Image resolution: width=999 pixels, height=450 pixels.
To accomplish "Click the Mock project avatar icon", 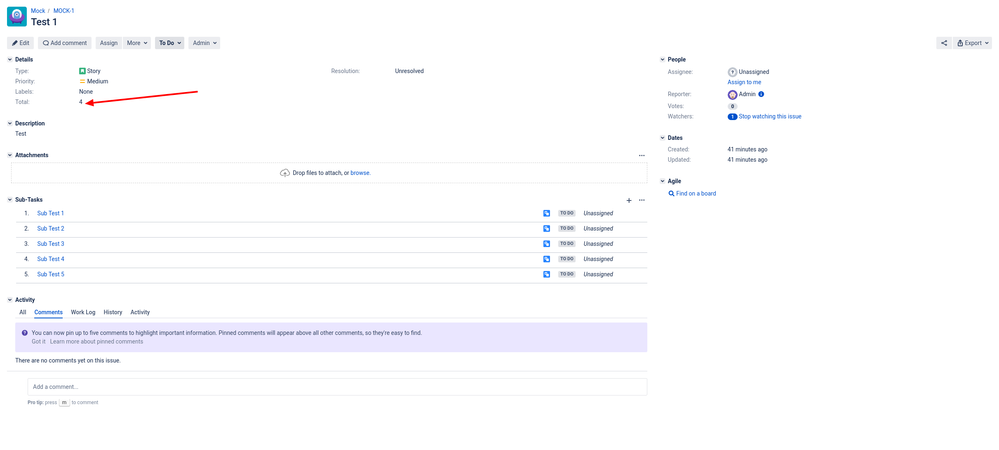I will (x=17, y=17).
